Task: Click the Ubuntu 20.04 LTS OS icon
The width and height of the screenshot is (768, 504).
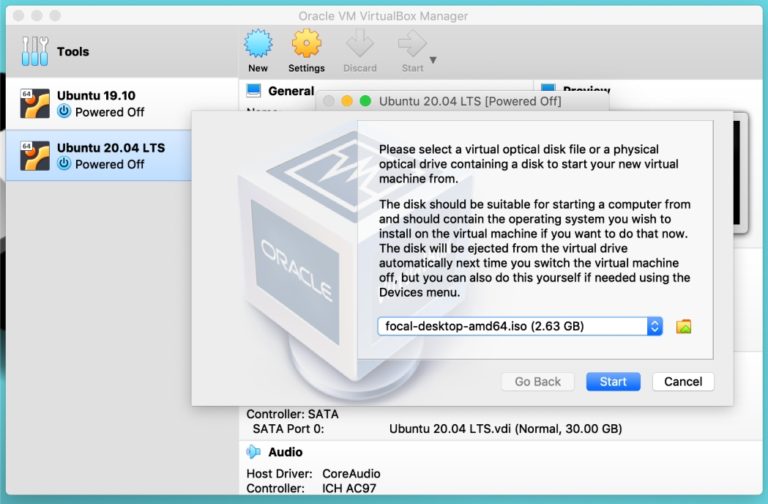Action: pyautogui.click(x=35, y=156)
